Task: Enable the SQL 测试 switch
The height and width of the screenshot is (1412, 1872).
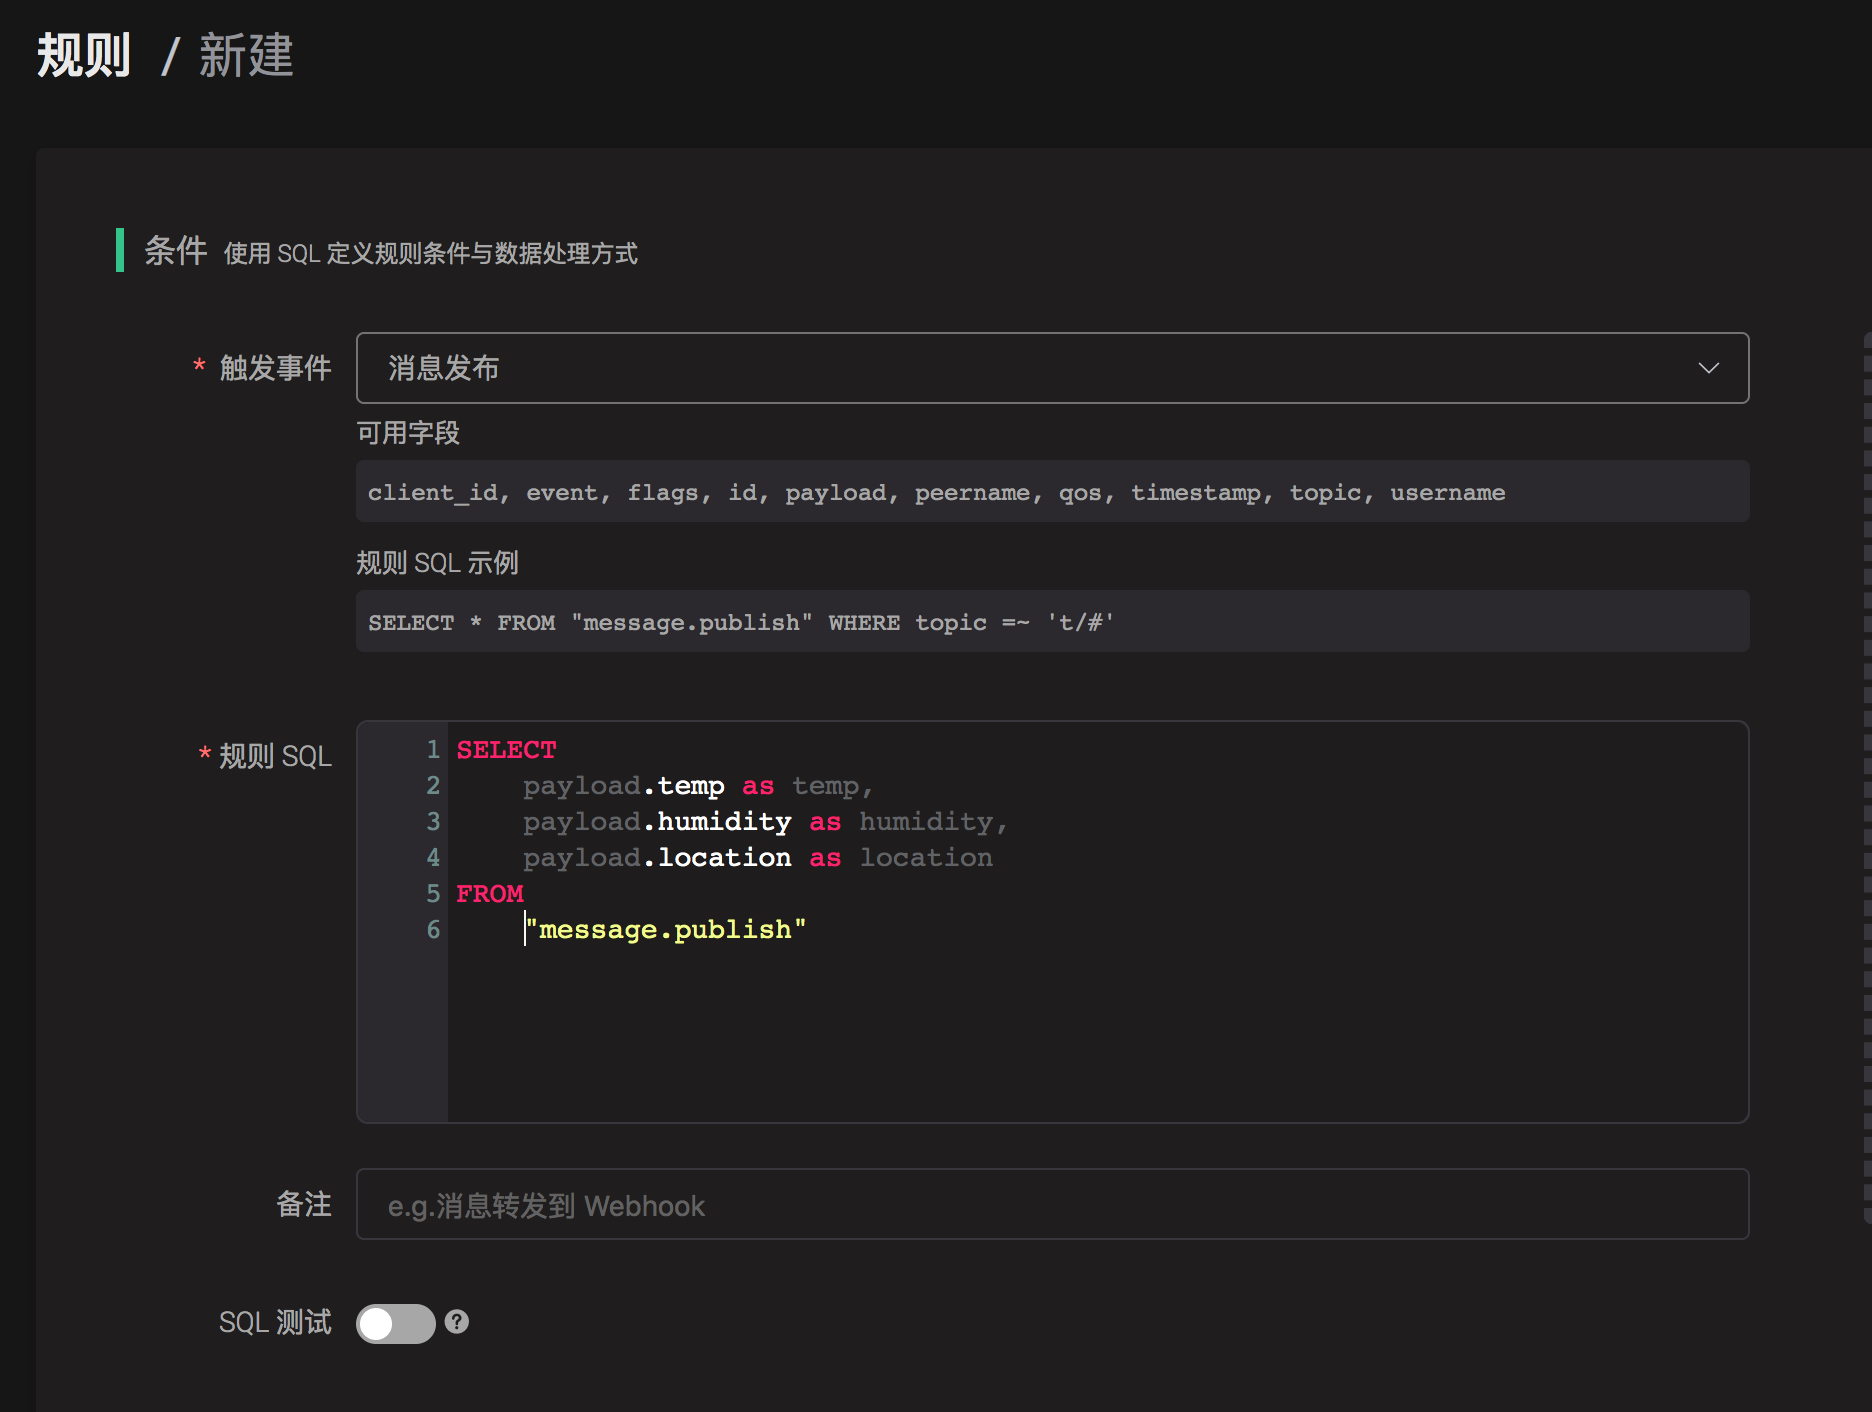Action: point(395,1323)
